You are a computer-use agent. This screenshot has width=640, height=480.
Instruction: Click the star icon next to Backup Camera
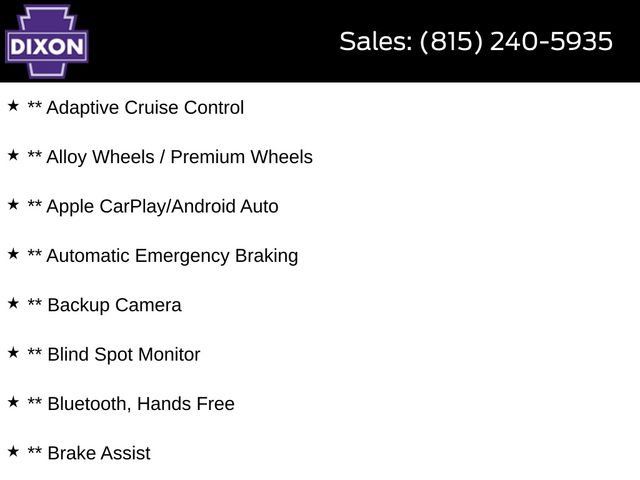[13, 303]
